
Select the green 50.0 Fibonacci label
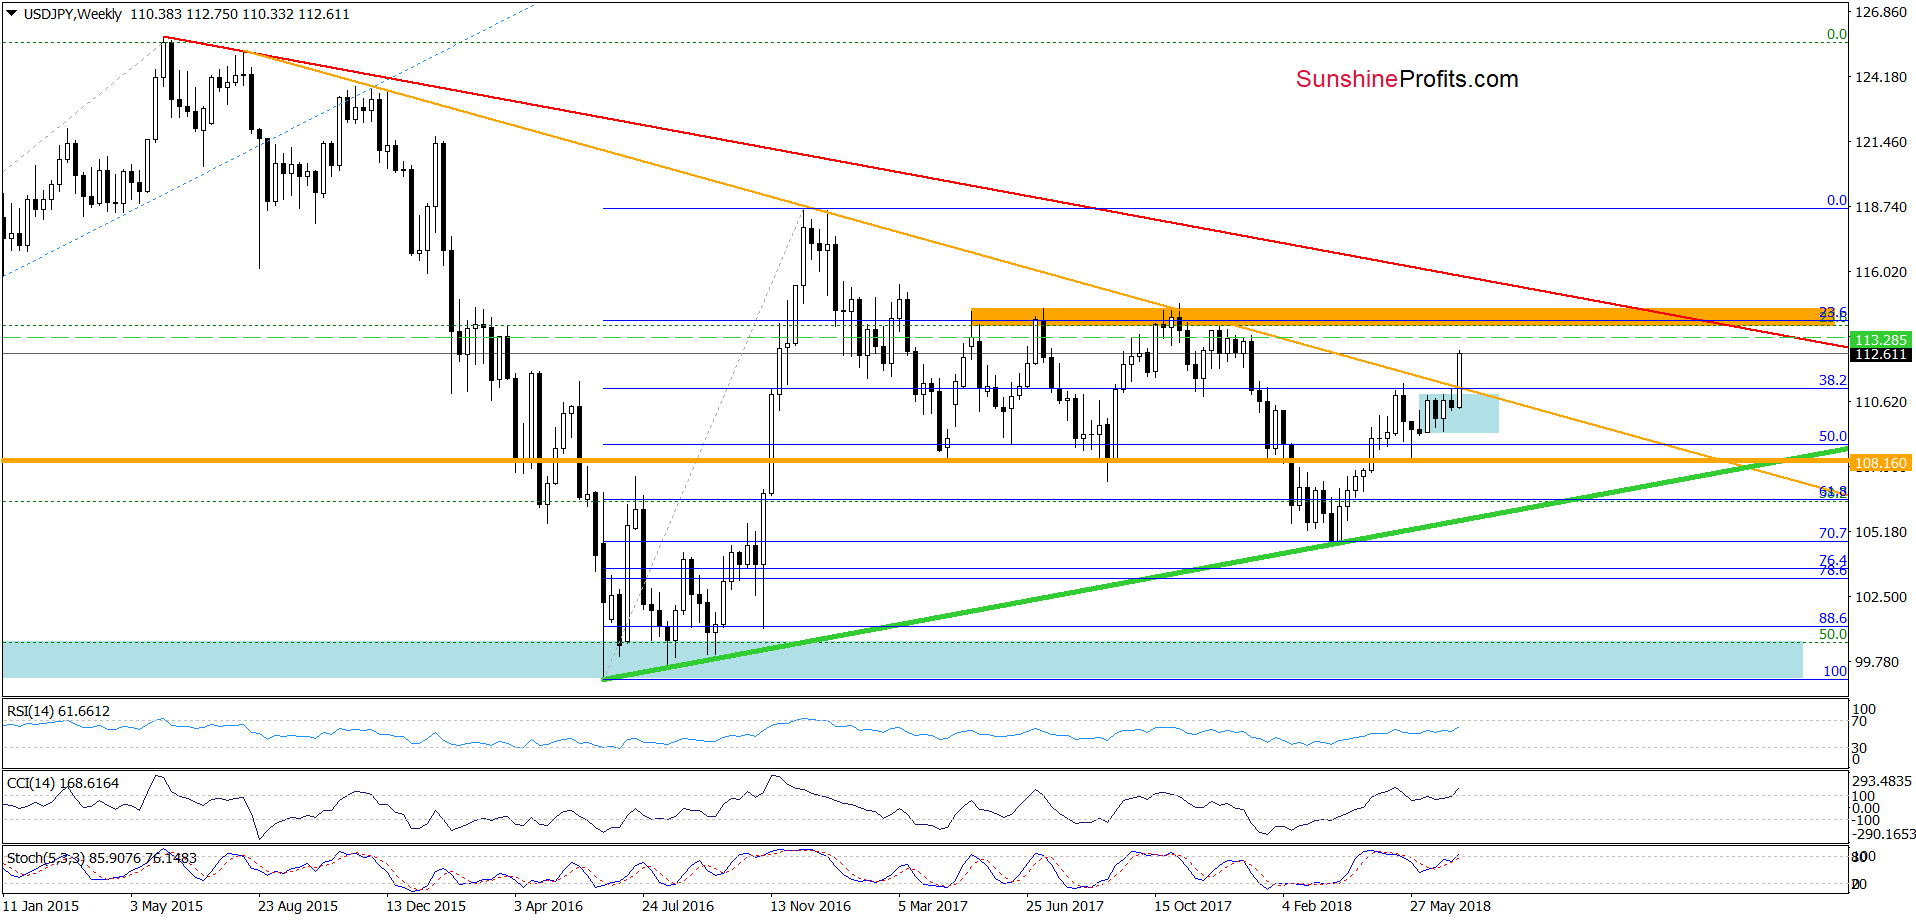point(1833,634)
